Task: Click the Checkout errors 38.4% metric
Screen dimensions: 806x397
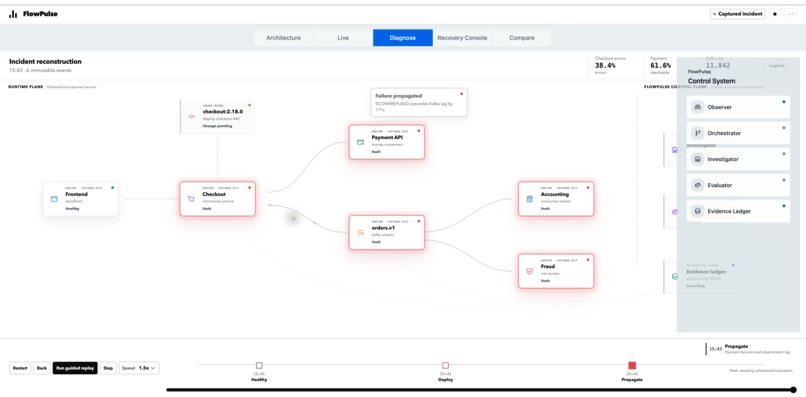Action: 611,65
